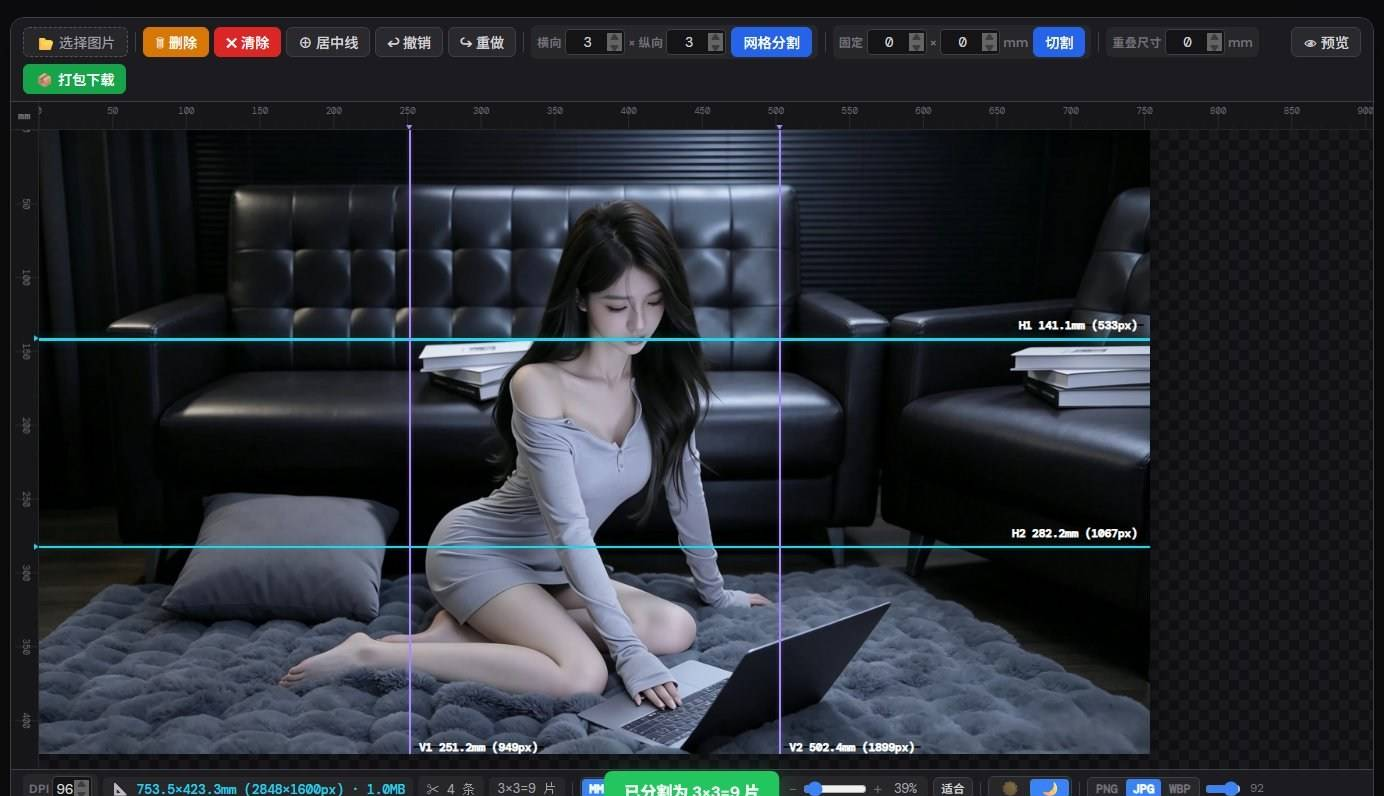This screenshot has height=796, width=1384.
Task: Click the 适合 fit-to-view button
Action: [x=953, y=788]
